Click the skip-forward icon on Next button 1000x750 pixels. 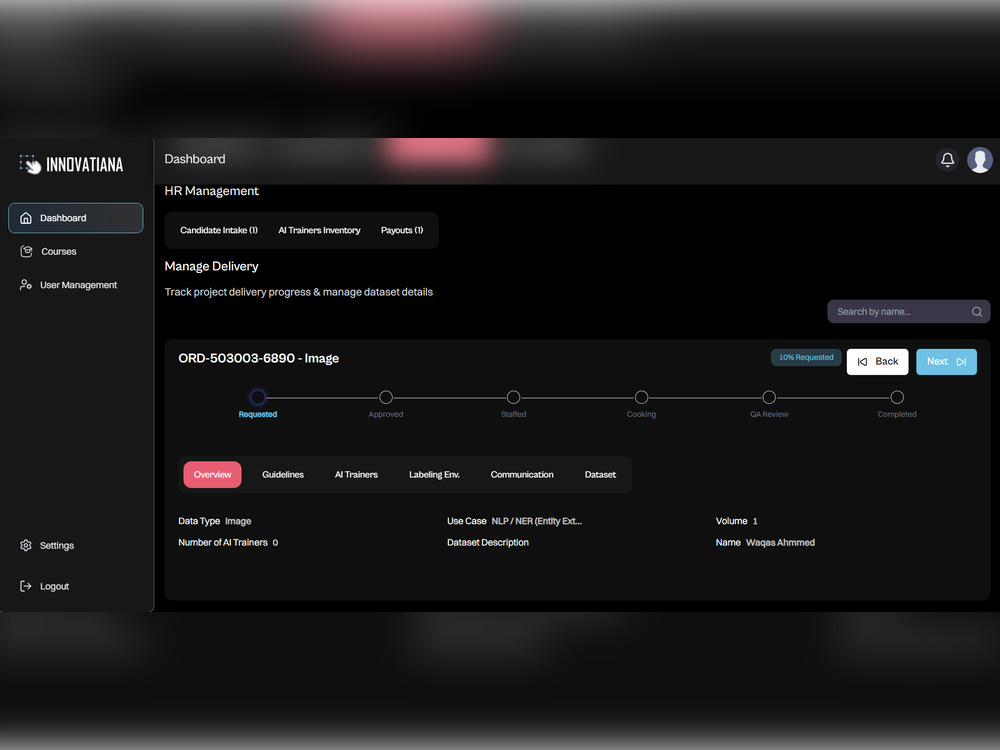point(961,362)
